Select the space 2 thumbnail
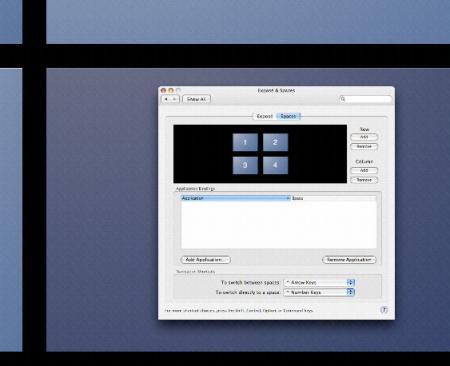This screenshot has width=450, height=366. click(275, 142)
